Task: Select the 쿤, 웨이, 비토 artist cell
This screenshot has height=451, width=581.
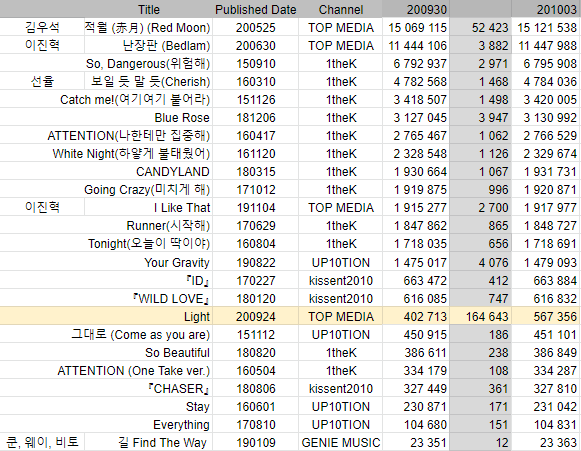Action: (42, 442)
